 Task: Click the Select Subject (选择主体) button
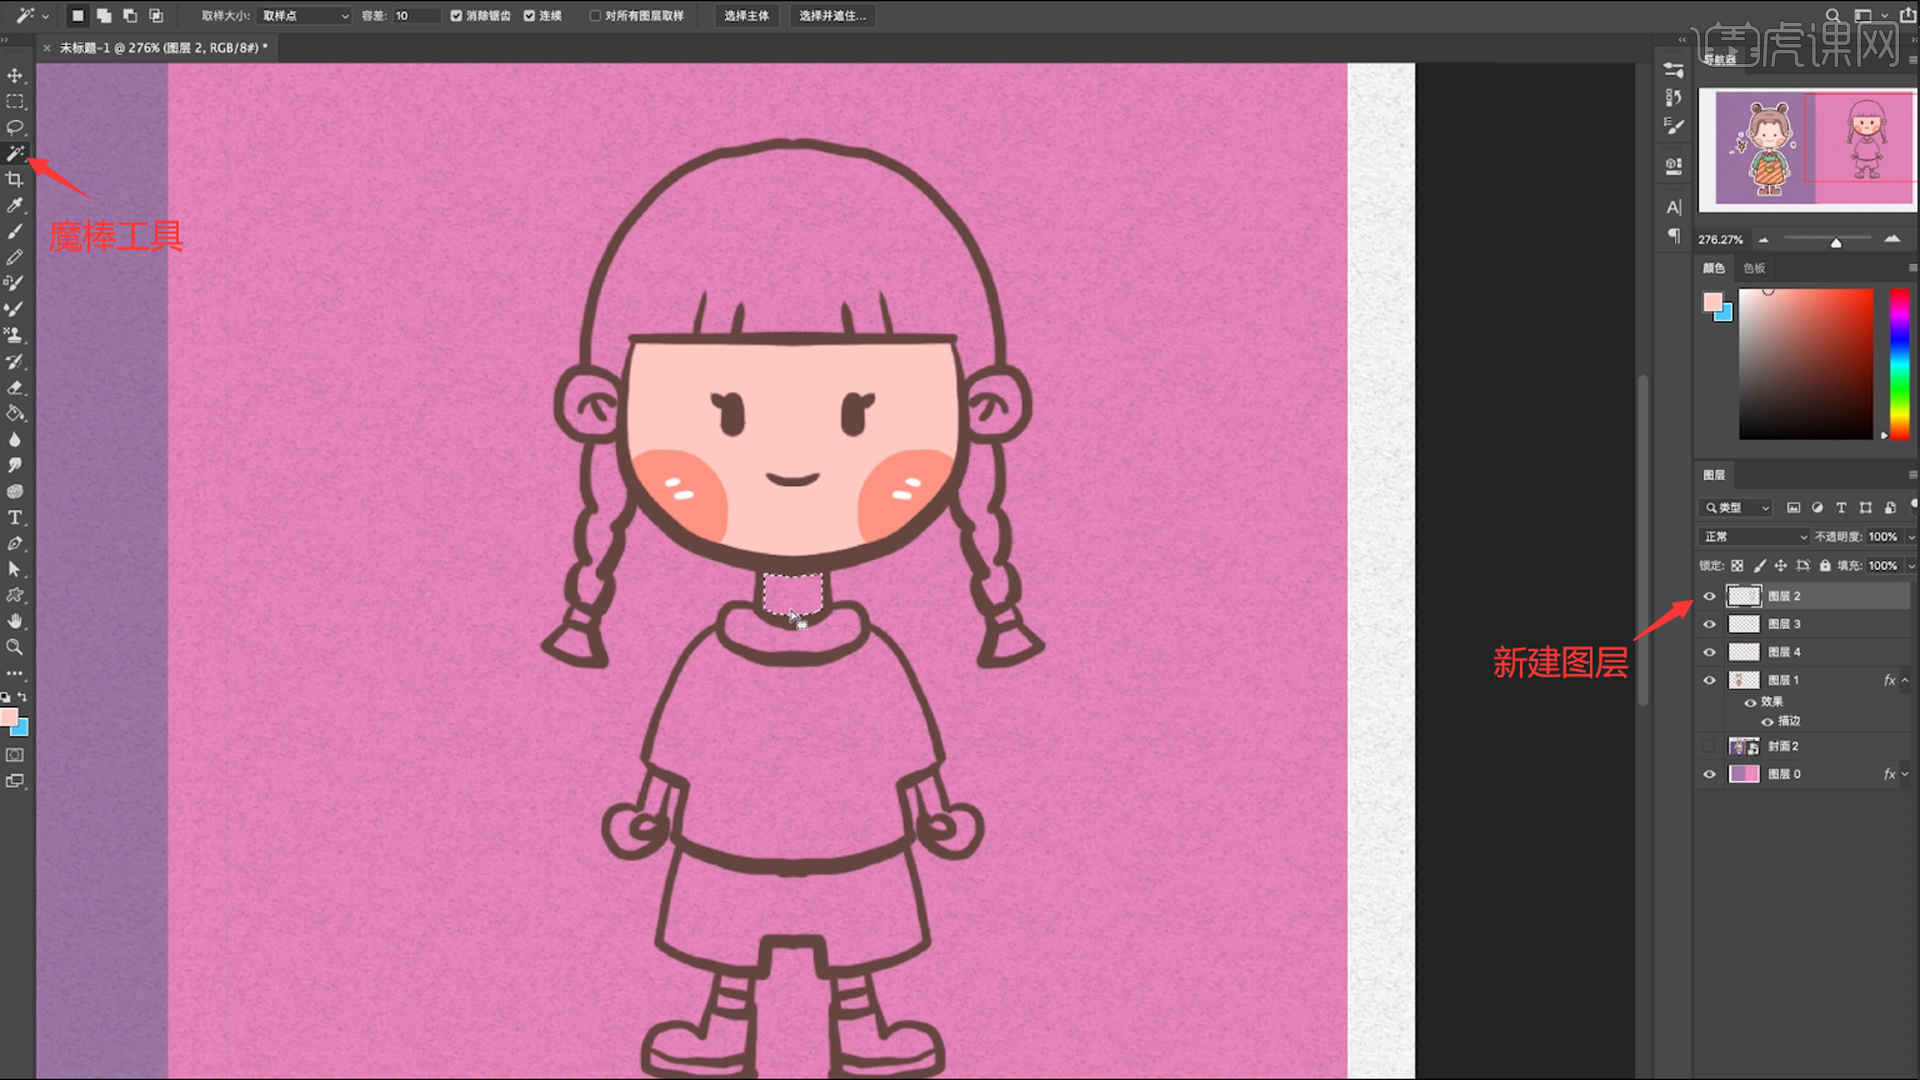click(x=746, y=16)
